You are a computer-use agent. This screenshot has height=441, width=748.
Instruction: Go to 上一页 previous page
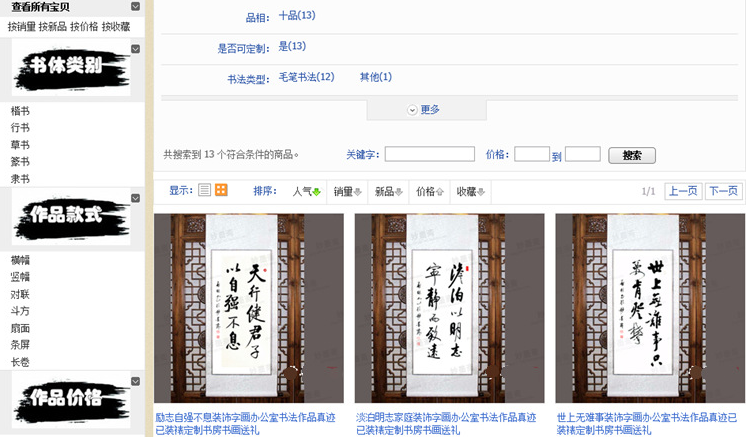(x=683, y=191)
